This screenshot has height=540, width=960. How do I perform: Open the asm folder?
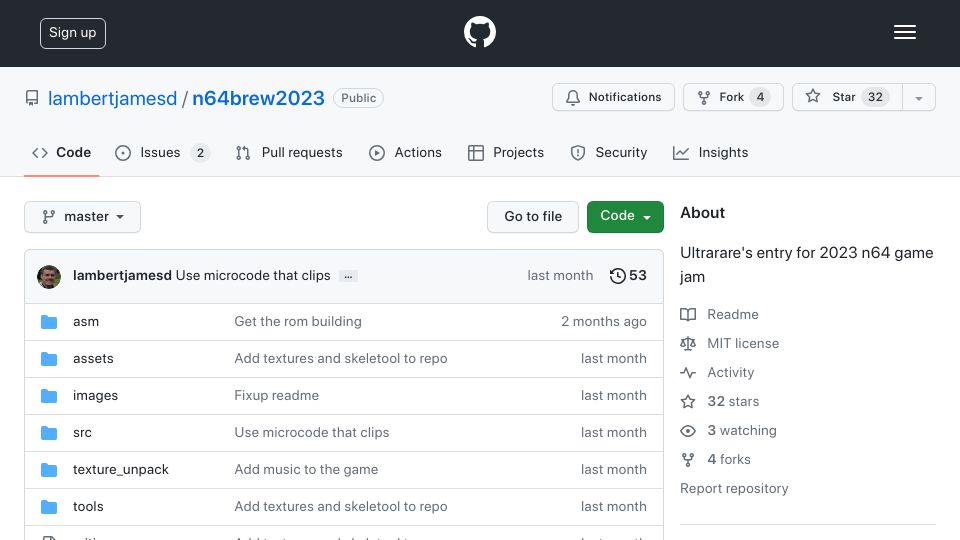(86, 321)
